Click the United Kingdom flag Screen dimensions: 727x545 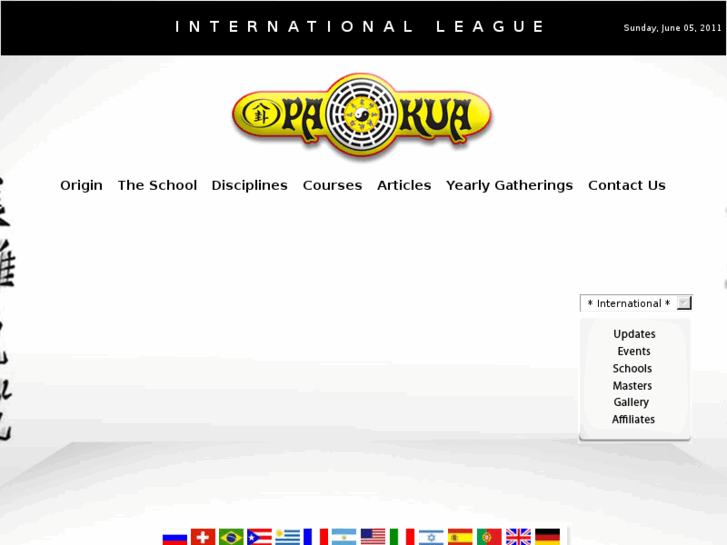(x=518, y=537)
